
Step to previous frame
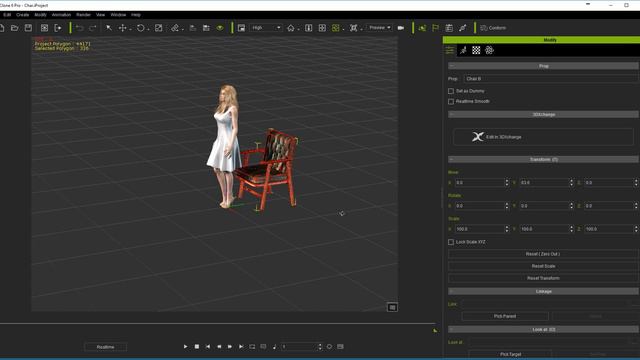(219, 347)
